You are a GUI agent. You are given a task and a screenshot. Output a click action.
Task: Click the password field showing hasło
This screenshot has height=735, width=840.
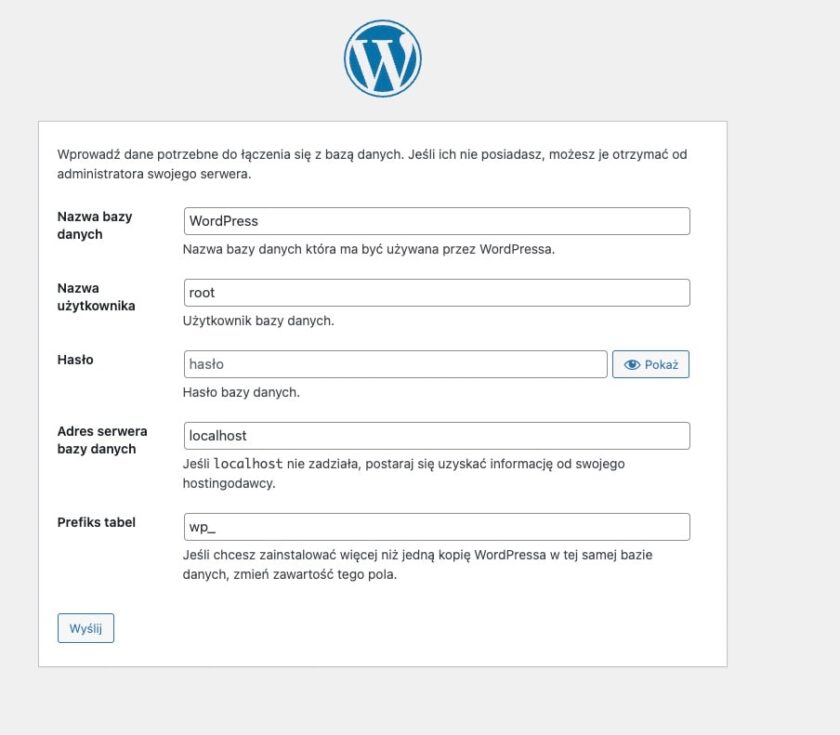coord(395,364)
